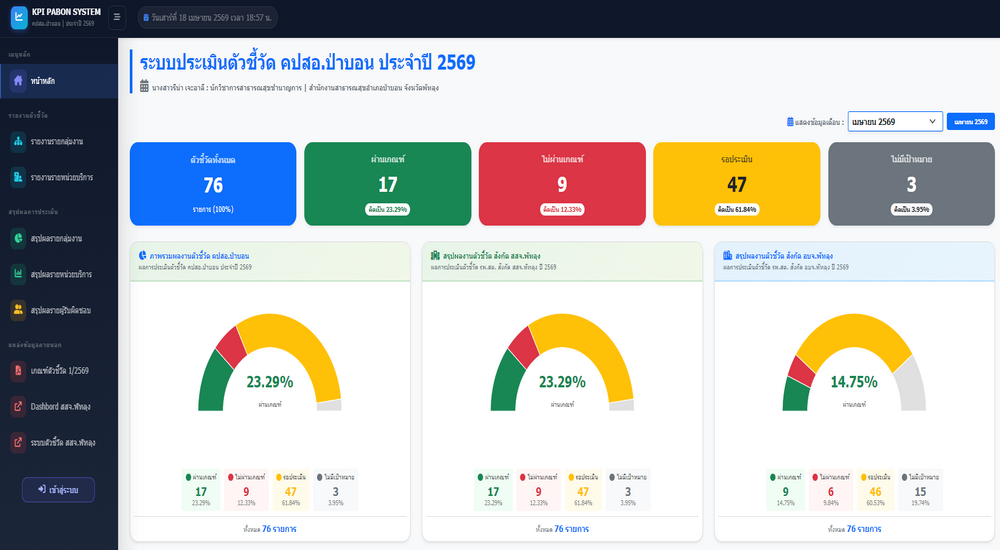The width and height of the screenshot is (1000, 550).
Task: Click the building icon for รายงานรายหน่วยบริการ
Action: pyautogui.click(x=18, y=177)
